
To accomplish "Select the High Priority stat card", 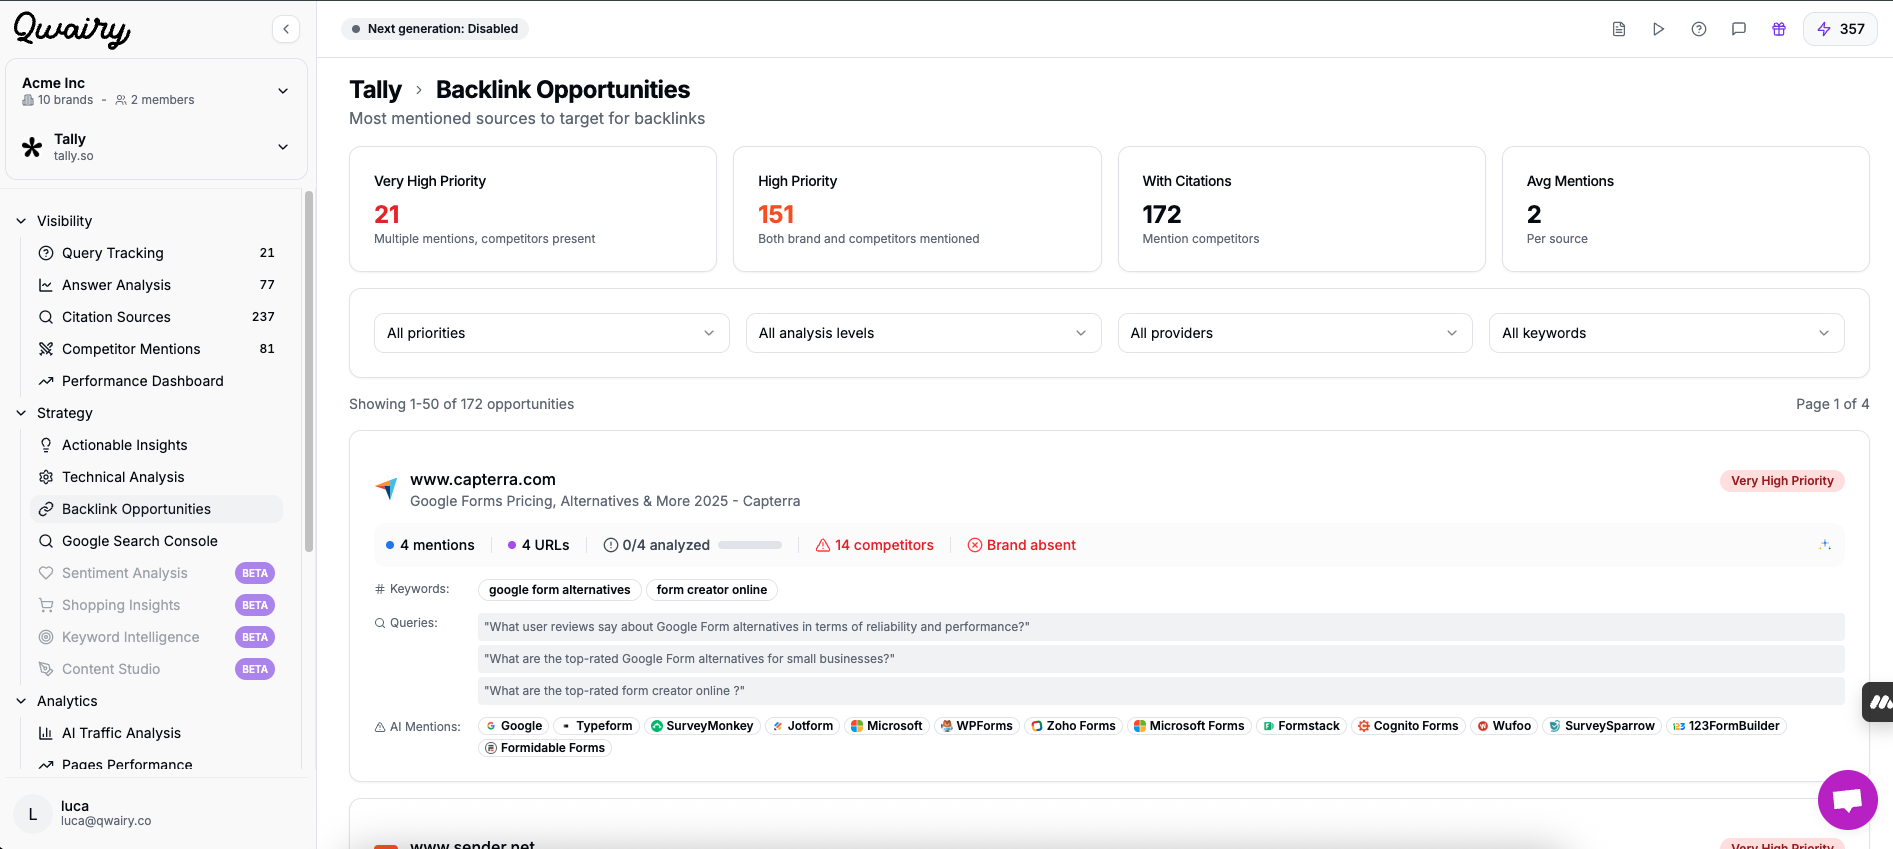I will 917,209.
